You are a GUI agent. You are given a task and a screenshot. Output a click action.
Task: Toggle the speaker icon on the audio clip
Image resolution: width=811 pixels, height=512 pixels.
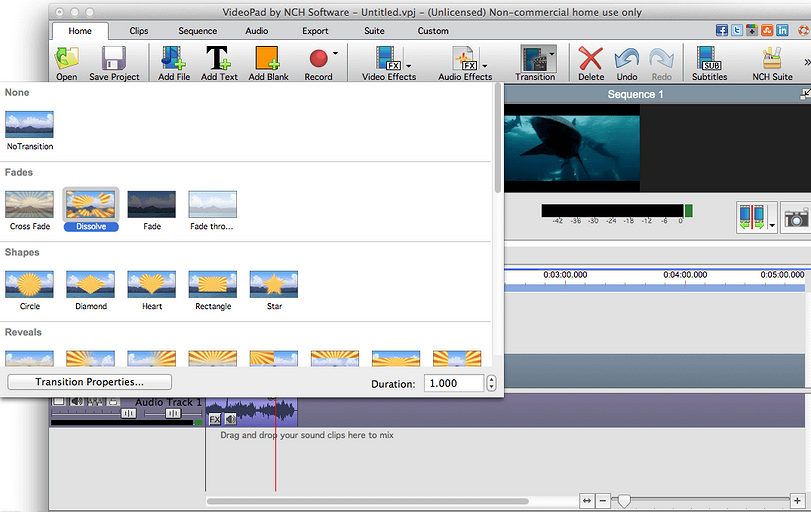(231, 419)
